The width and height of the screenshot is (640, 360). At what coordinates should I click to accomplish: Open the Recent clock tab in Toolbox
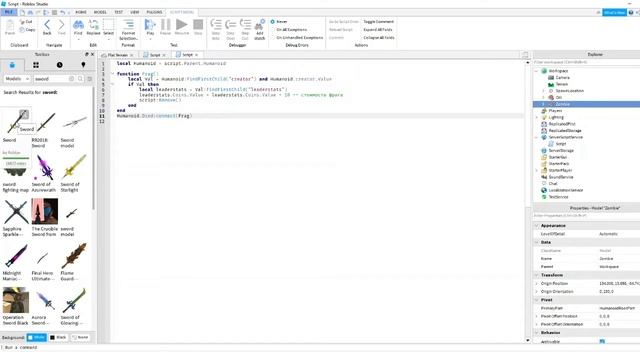(60, 65)
